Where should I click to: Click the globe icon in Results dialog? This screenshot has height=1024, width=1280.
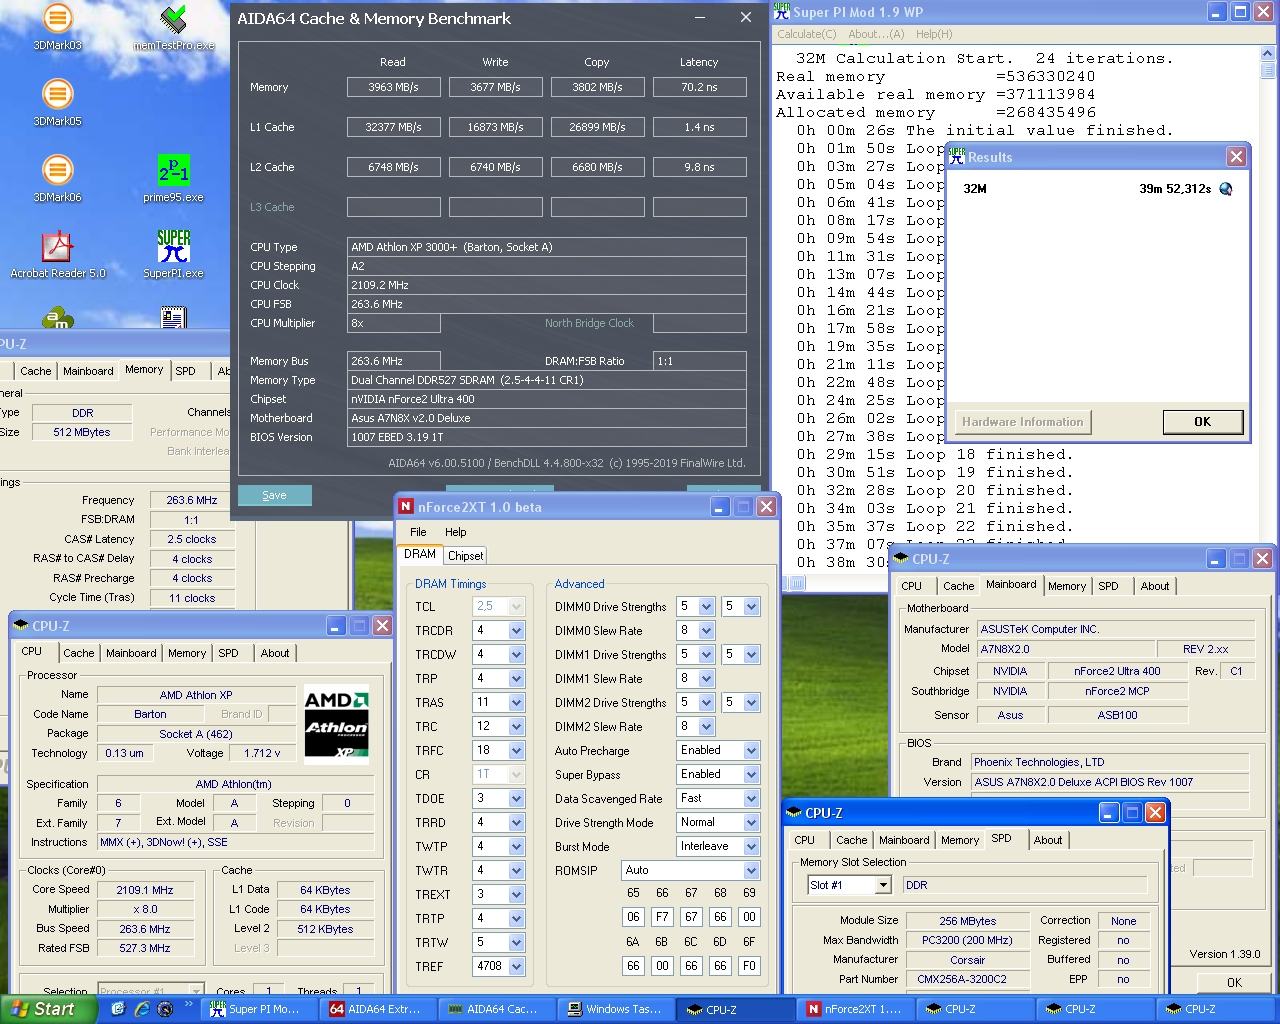pyautogui.click(x=1226, y=188)
